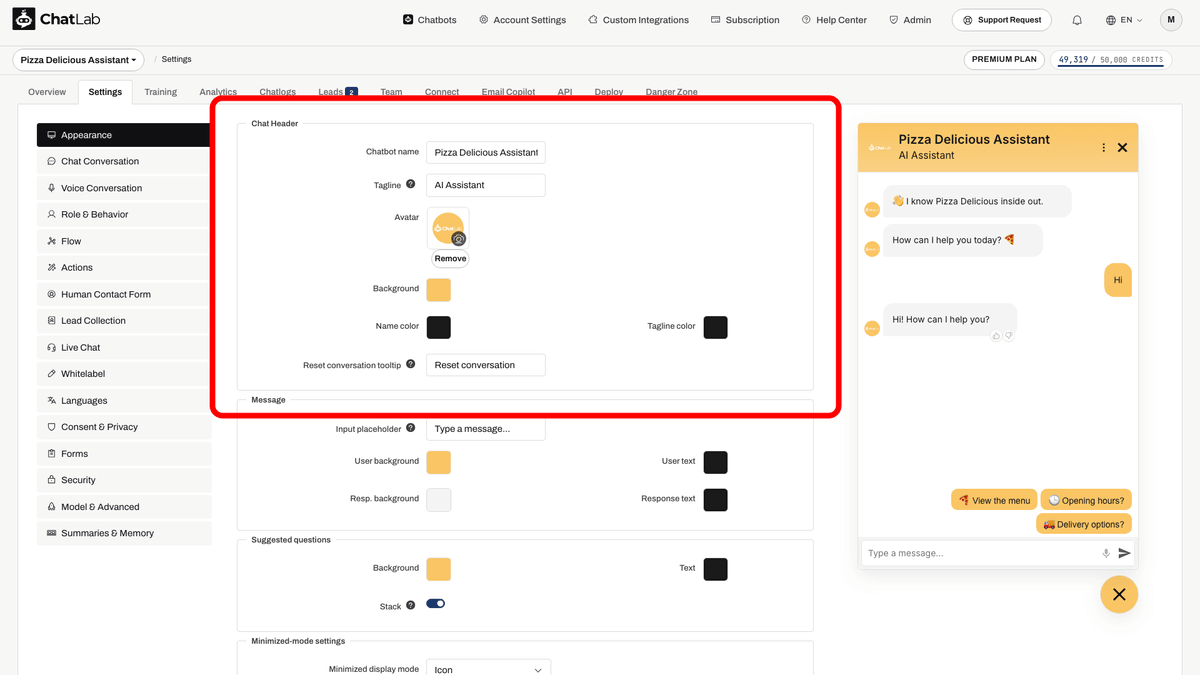1200x675 pixels.
Task: Remove the chatbot avatar
Action: [450, 258]
